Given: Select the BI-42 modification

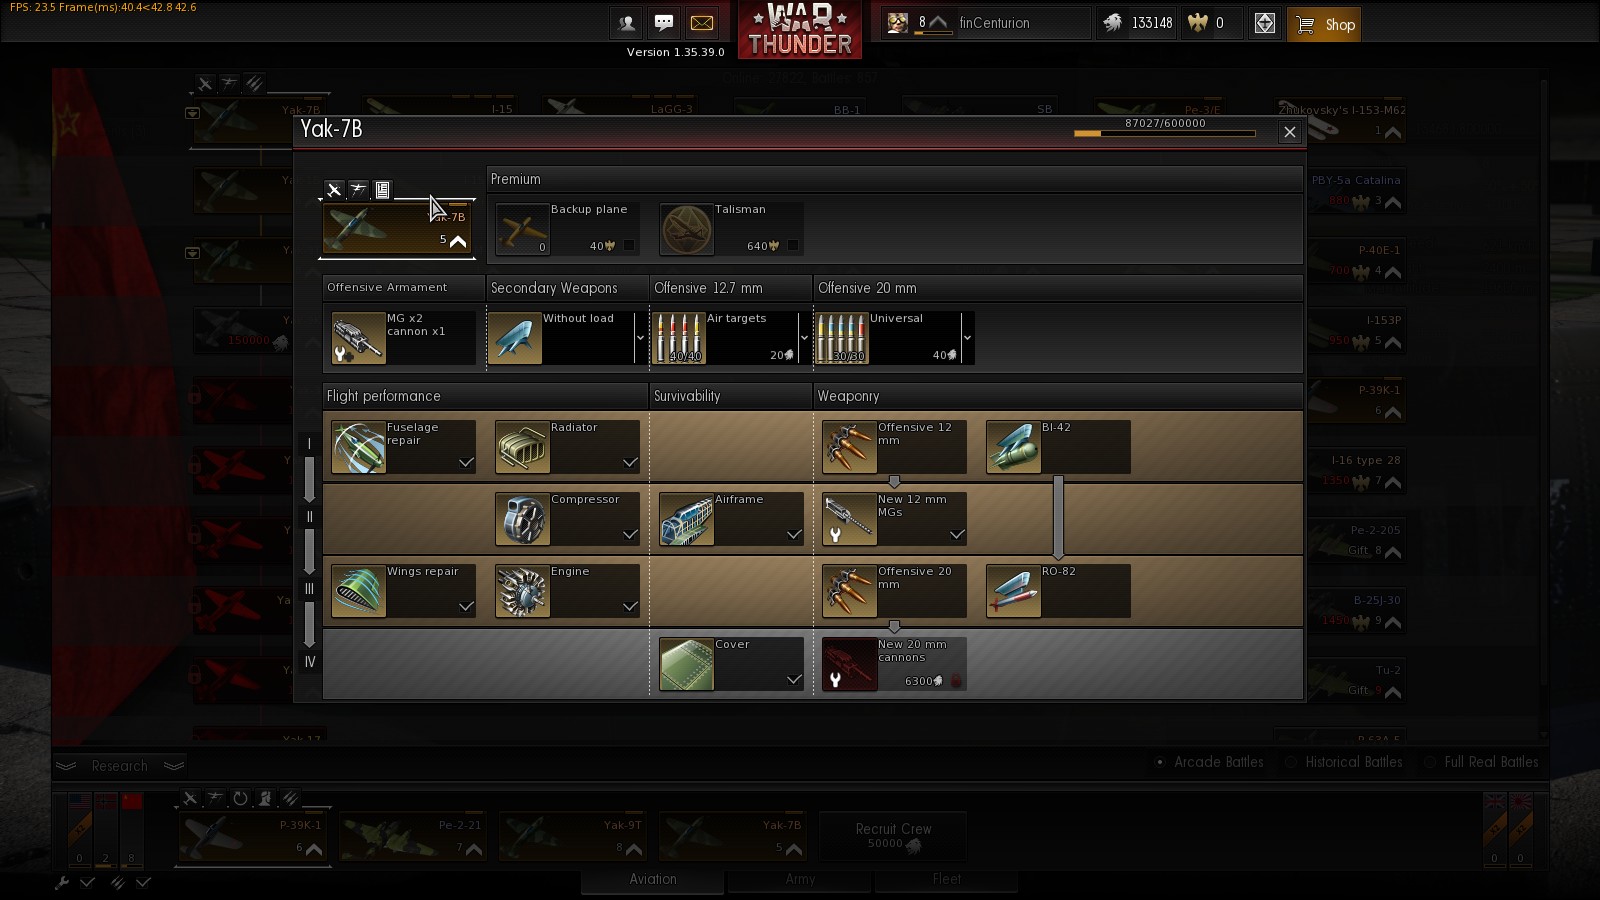Looking at the screenshot, I should tap(1059, 446).
